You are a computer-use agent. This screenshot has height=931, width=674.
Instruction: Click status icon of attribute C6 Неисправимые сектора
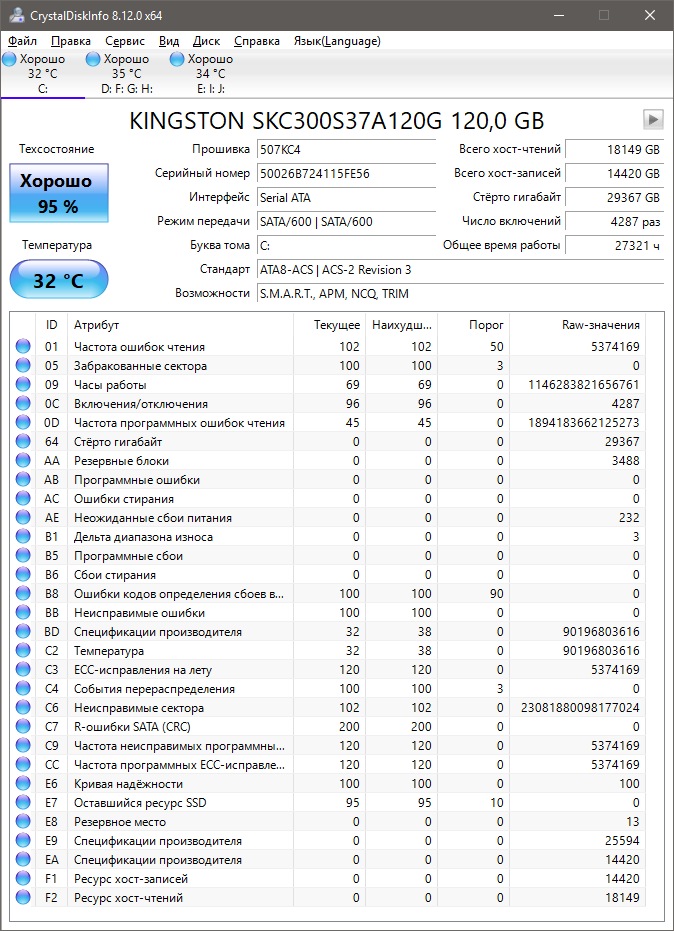coord(23,708)
